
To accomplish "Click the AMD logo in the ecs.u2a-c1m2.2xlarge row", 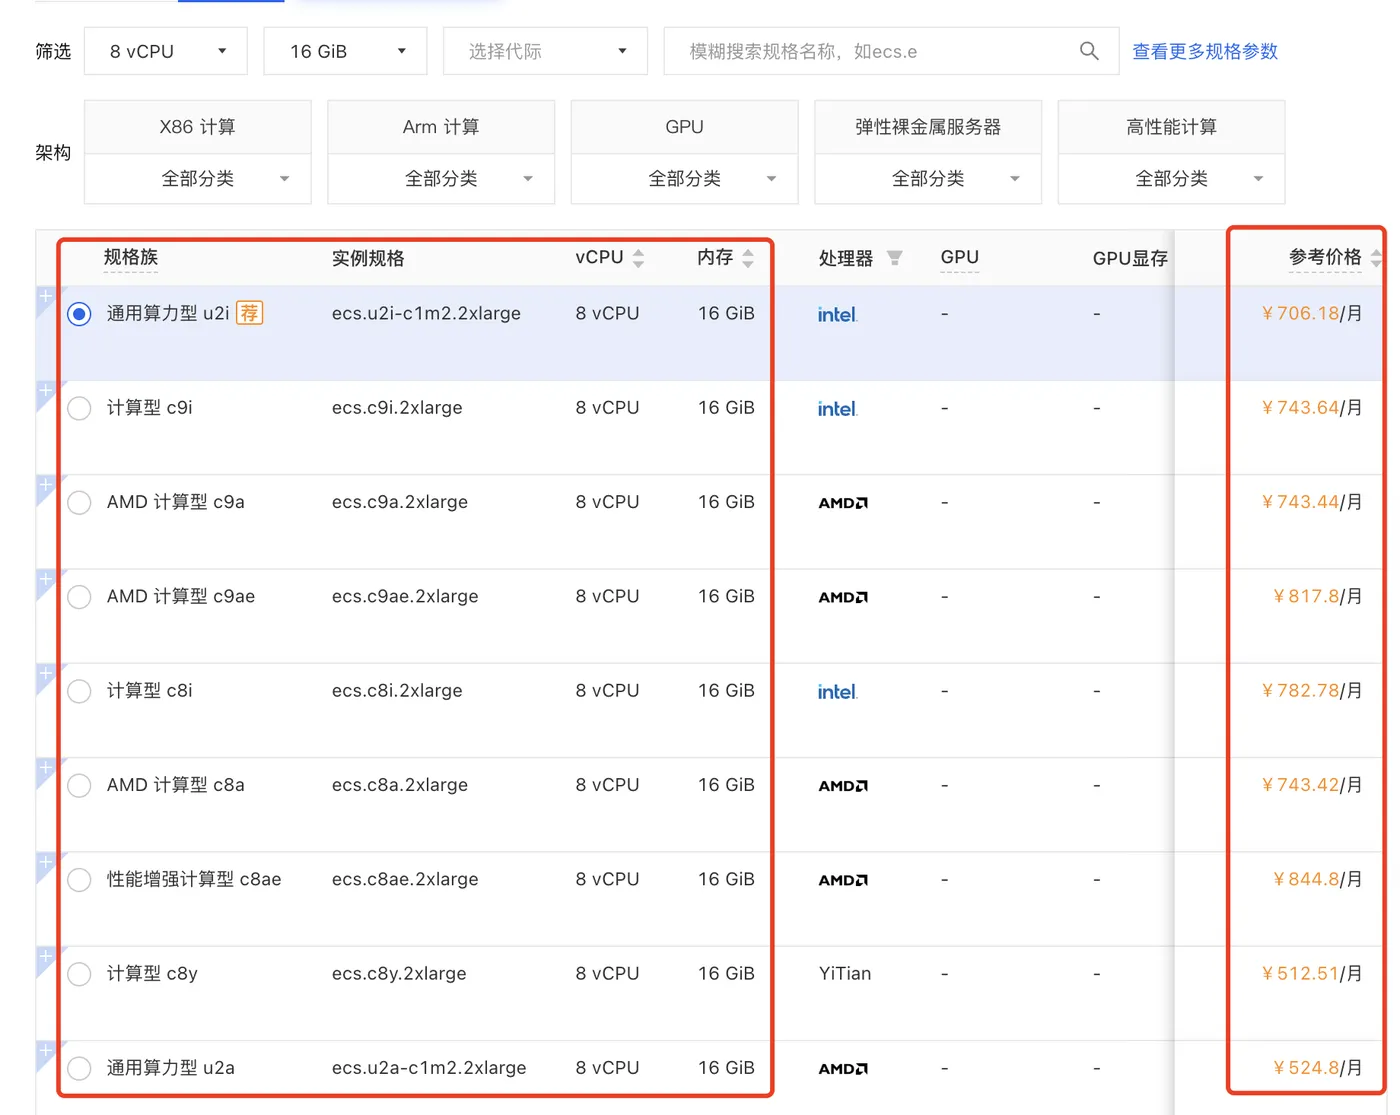I will [x=843, y=1069].
